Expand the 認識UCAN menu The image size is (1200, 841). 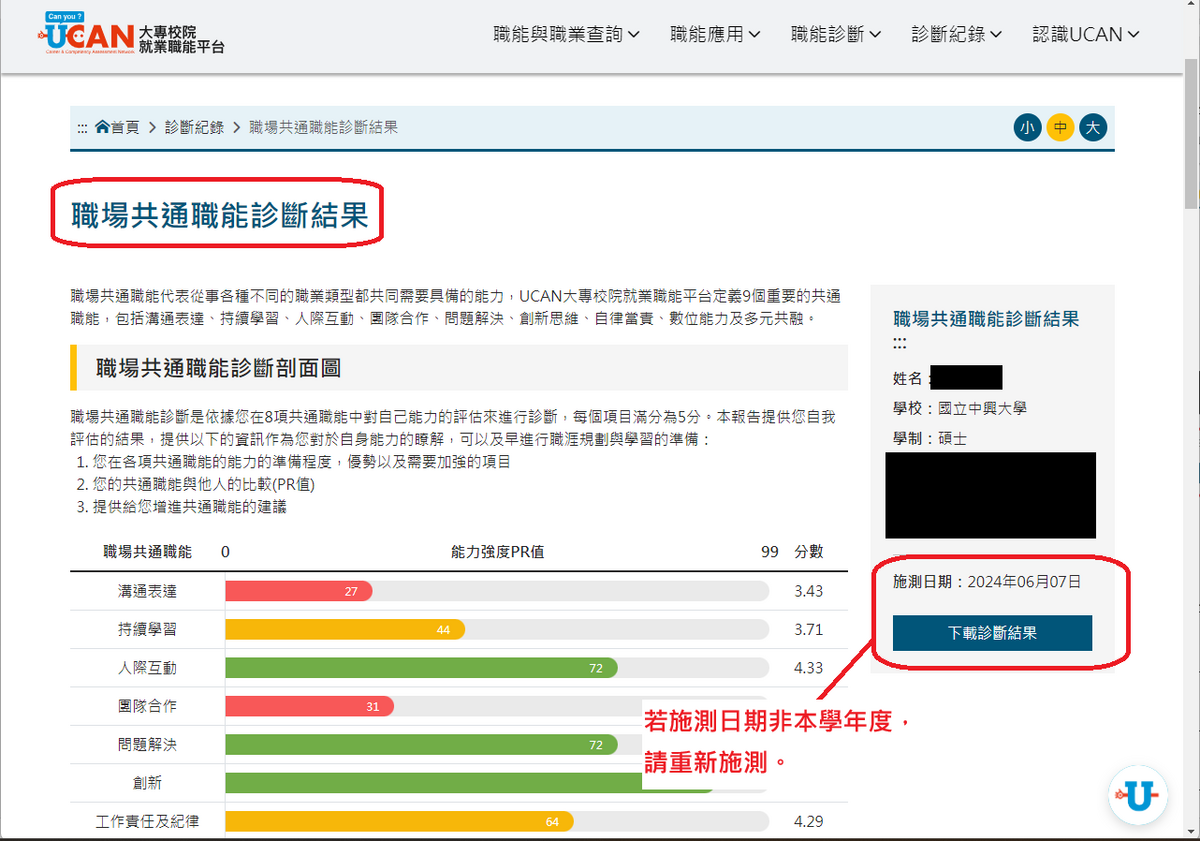1086,34
